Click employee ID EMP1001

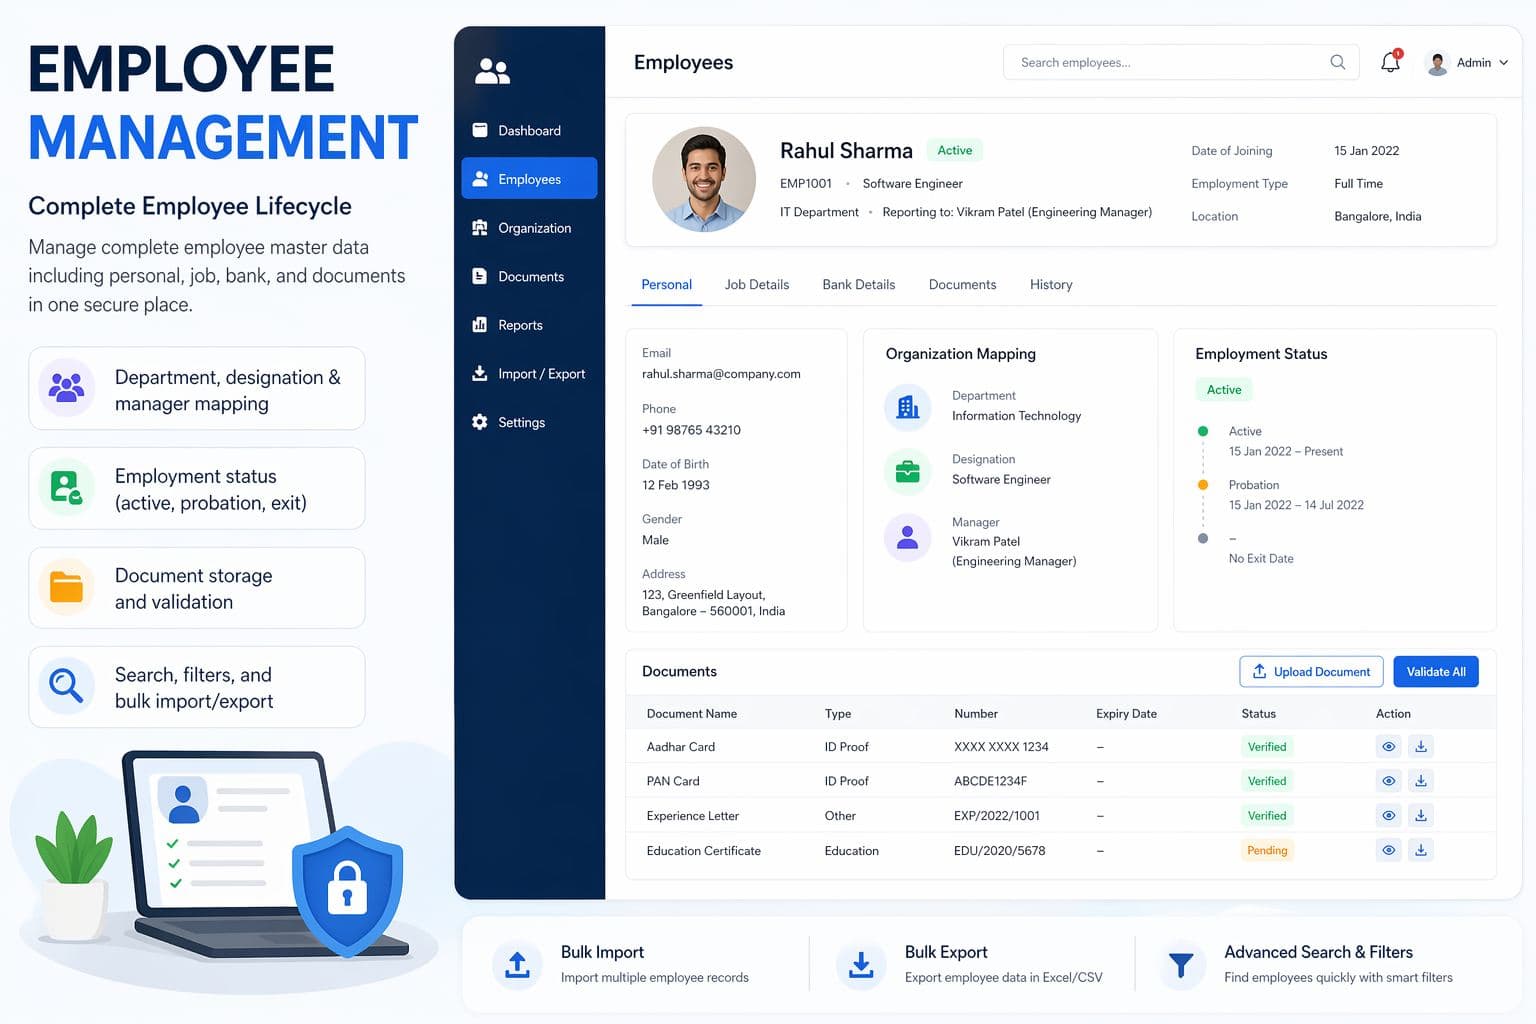[x=806, y=184]
